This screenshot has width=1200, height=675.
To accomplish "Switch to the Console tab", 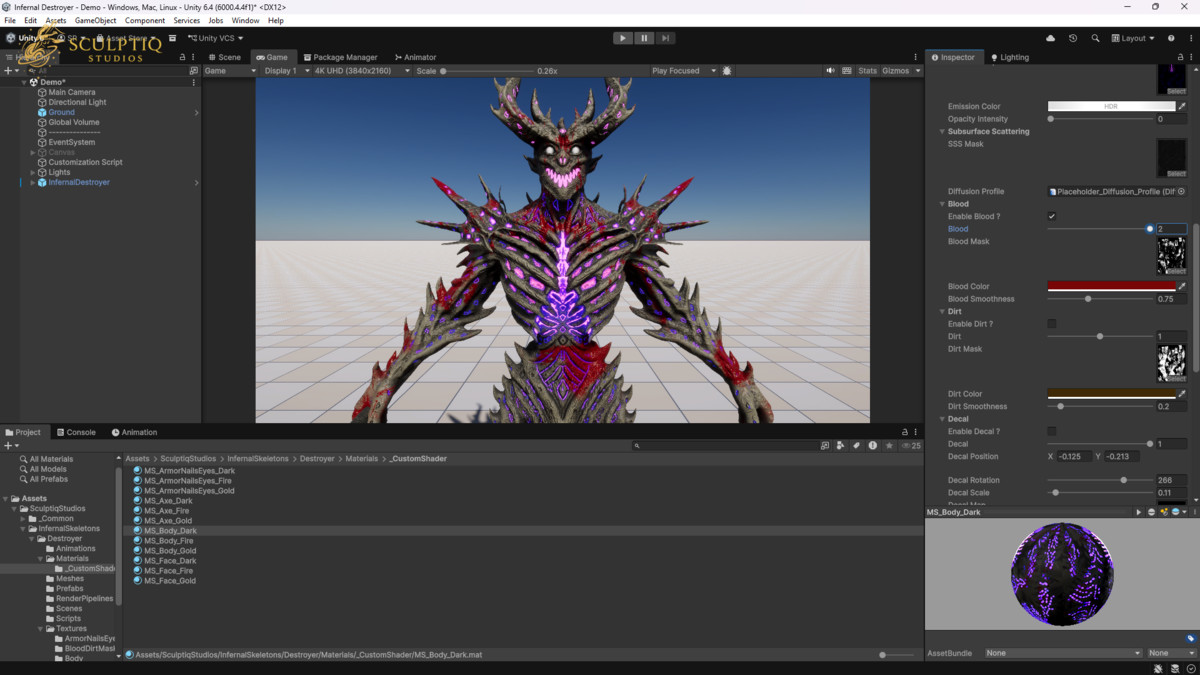I will 76,432.
